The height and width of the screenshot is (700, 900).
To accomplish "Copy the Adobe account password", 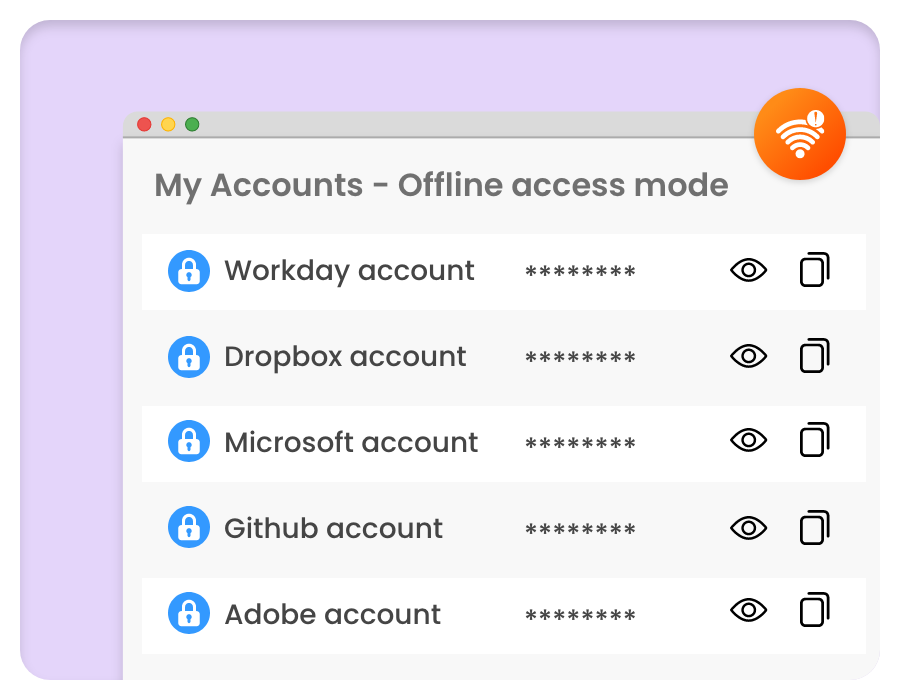I will click(814, 611).
